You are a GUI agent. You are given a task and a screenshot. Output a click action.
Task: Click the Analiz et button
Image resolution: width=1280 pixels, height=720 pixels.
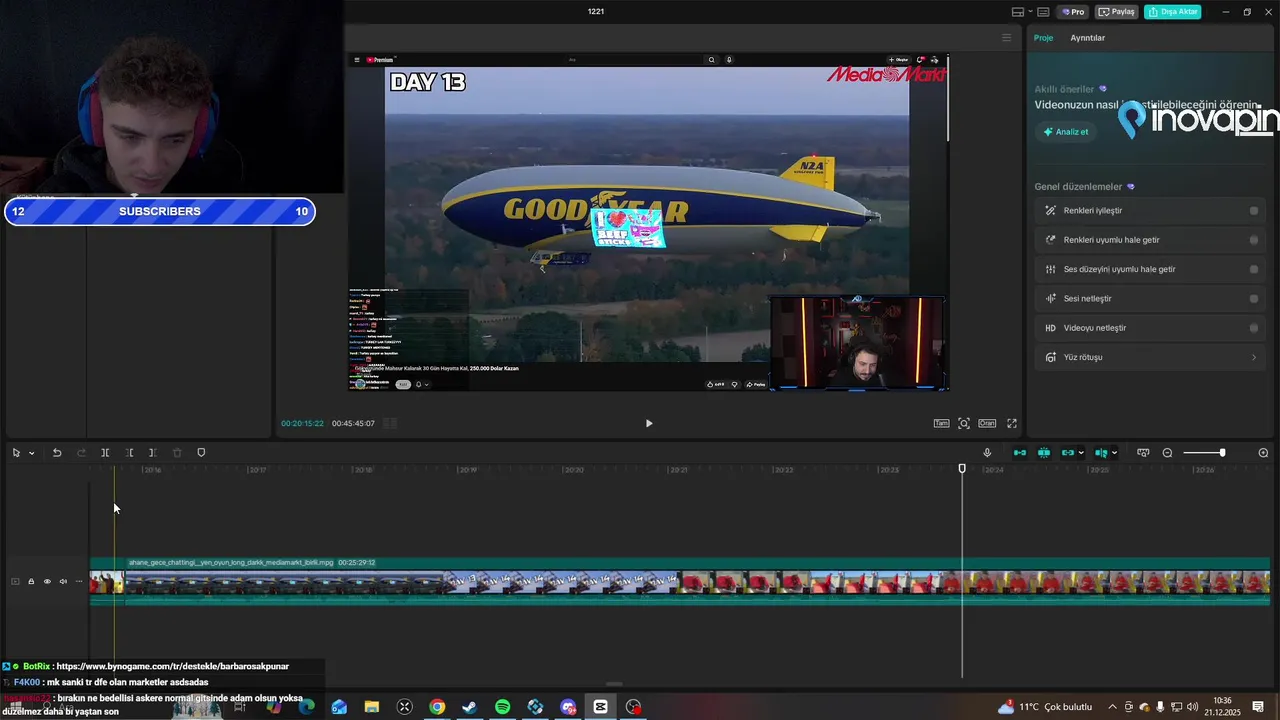pos(1066,131)
